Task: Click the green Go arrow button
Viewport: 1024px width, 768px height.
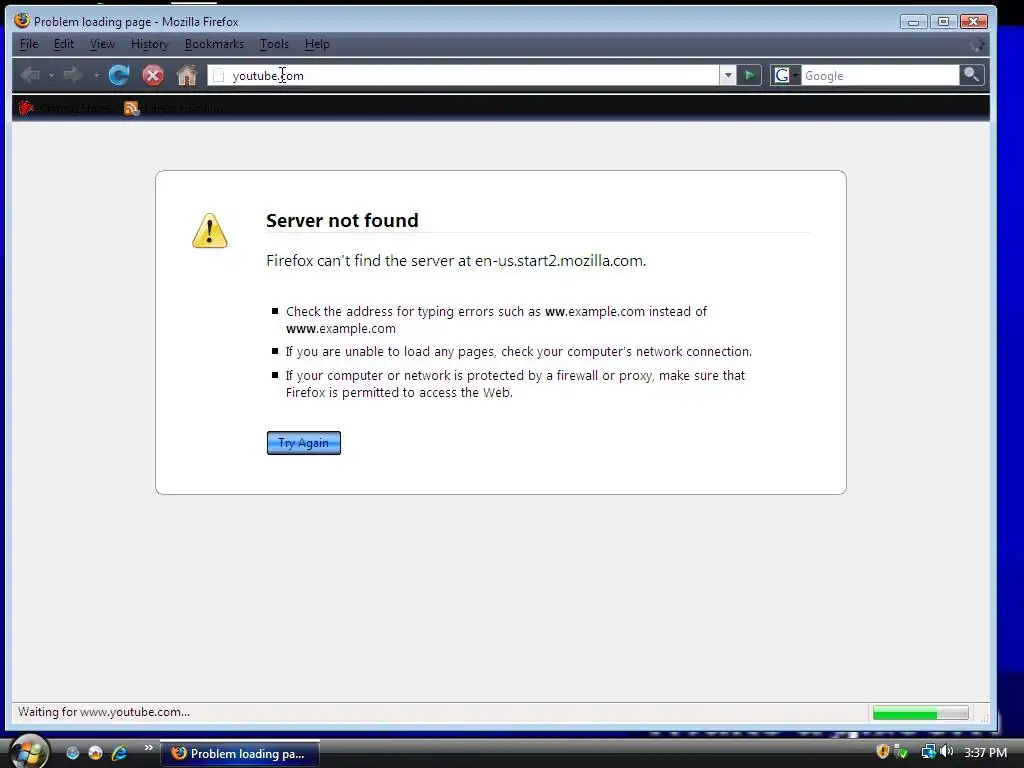Action: tap(750, 76)
